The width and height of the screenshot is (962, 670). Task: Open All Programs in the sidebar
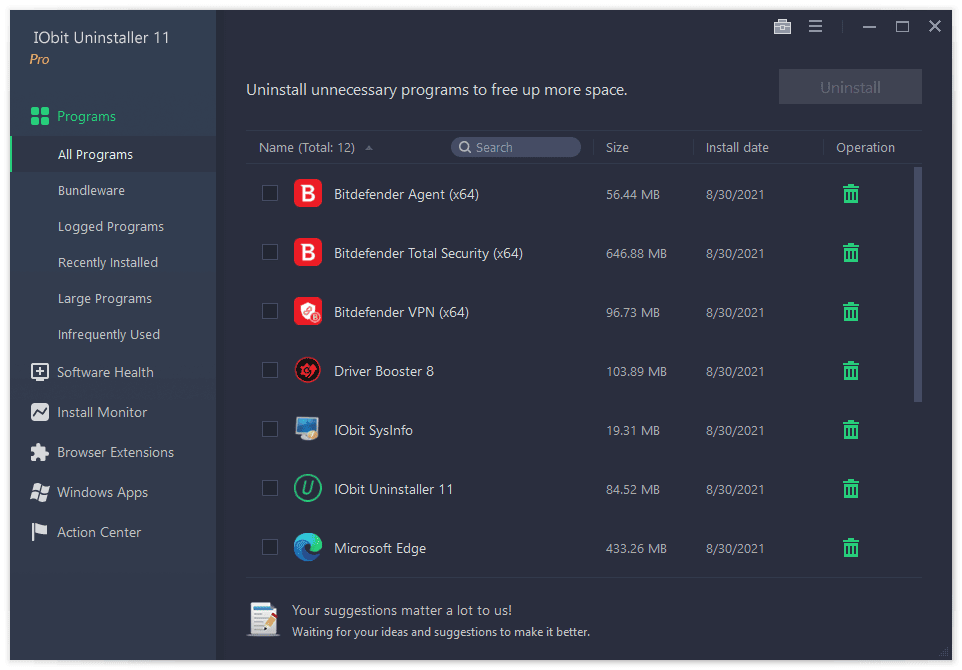[x=114, y=155]
